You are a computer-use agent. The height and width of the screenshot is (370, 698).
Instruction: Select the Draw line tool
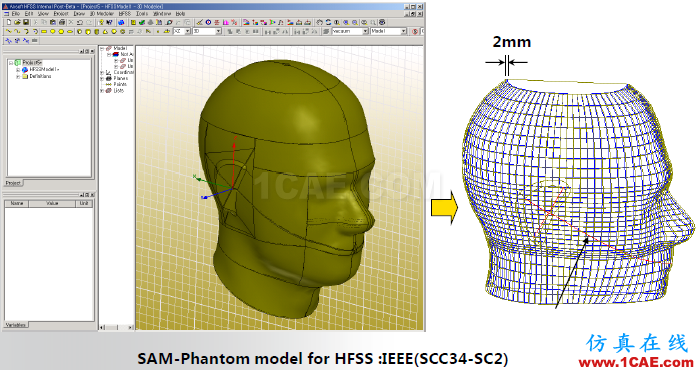coord(9,32)
